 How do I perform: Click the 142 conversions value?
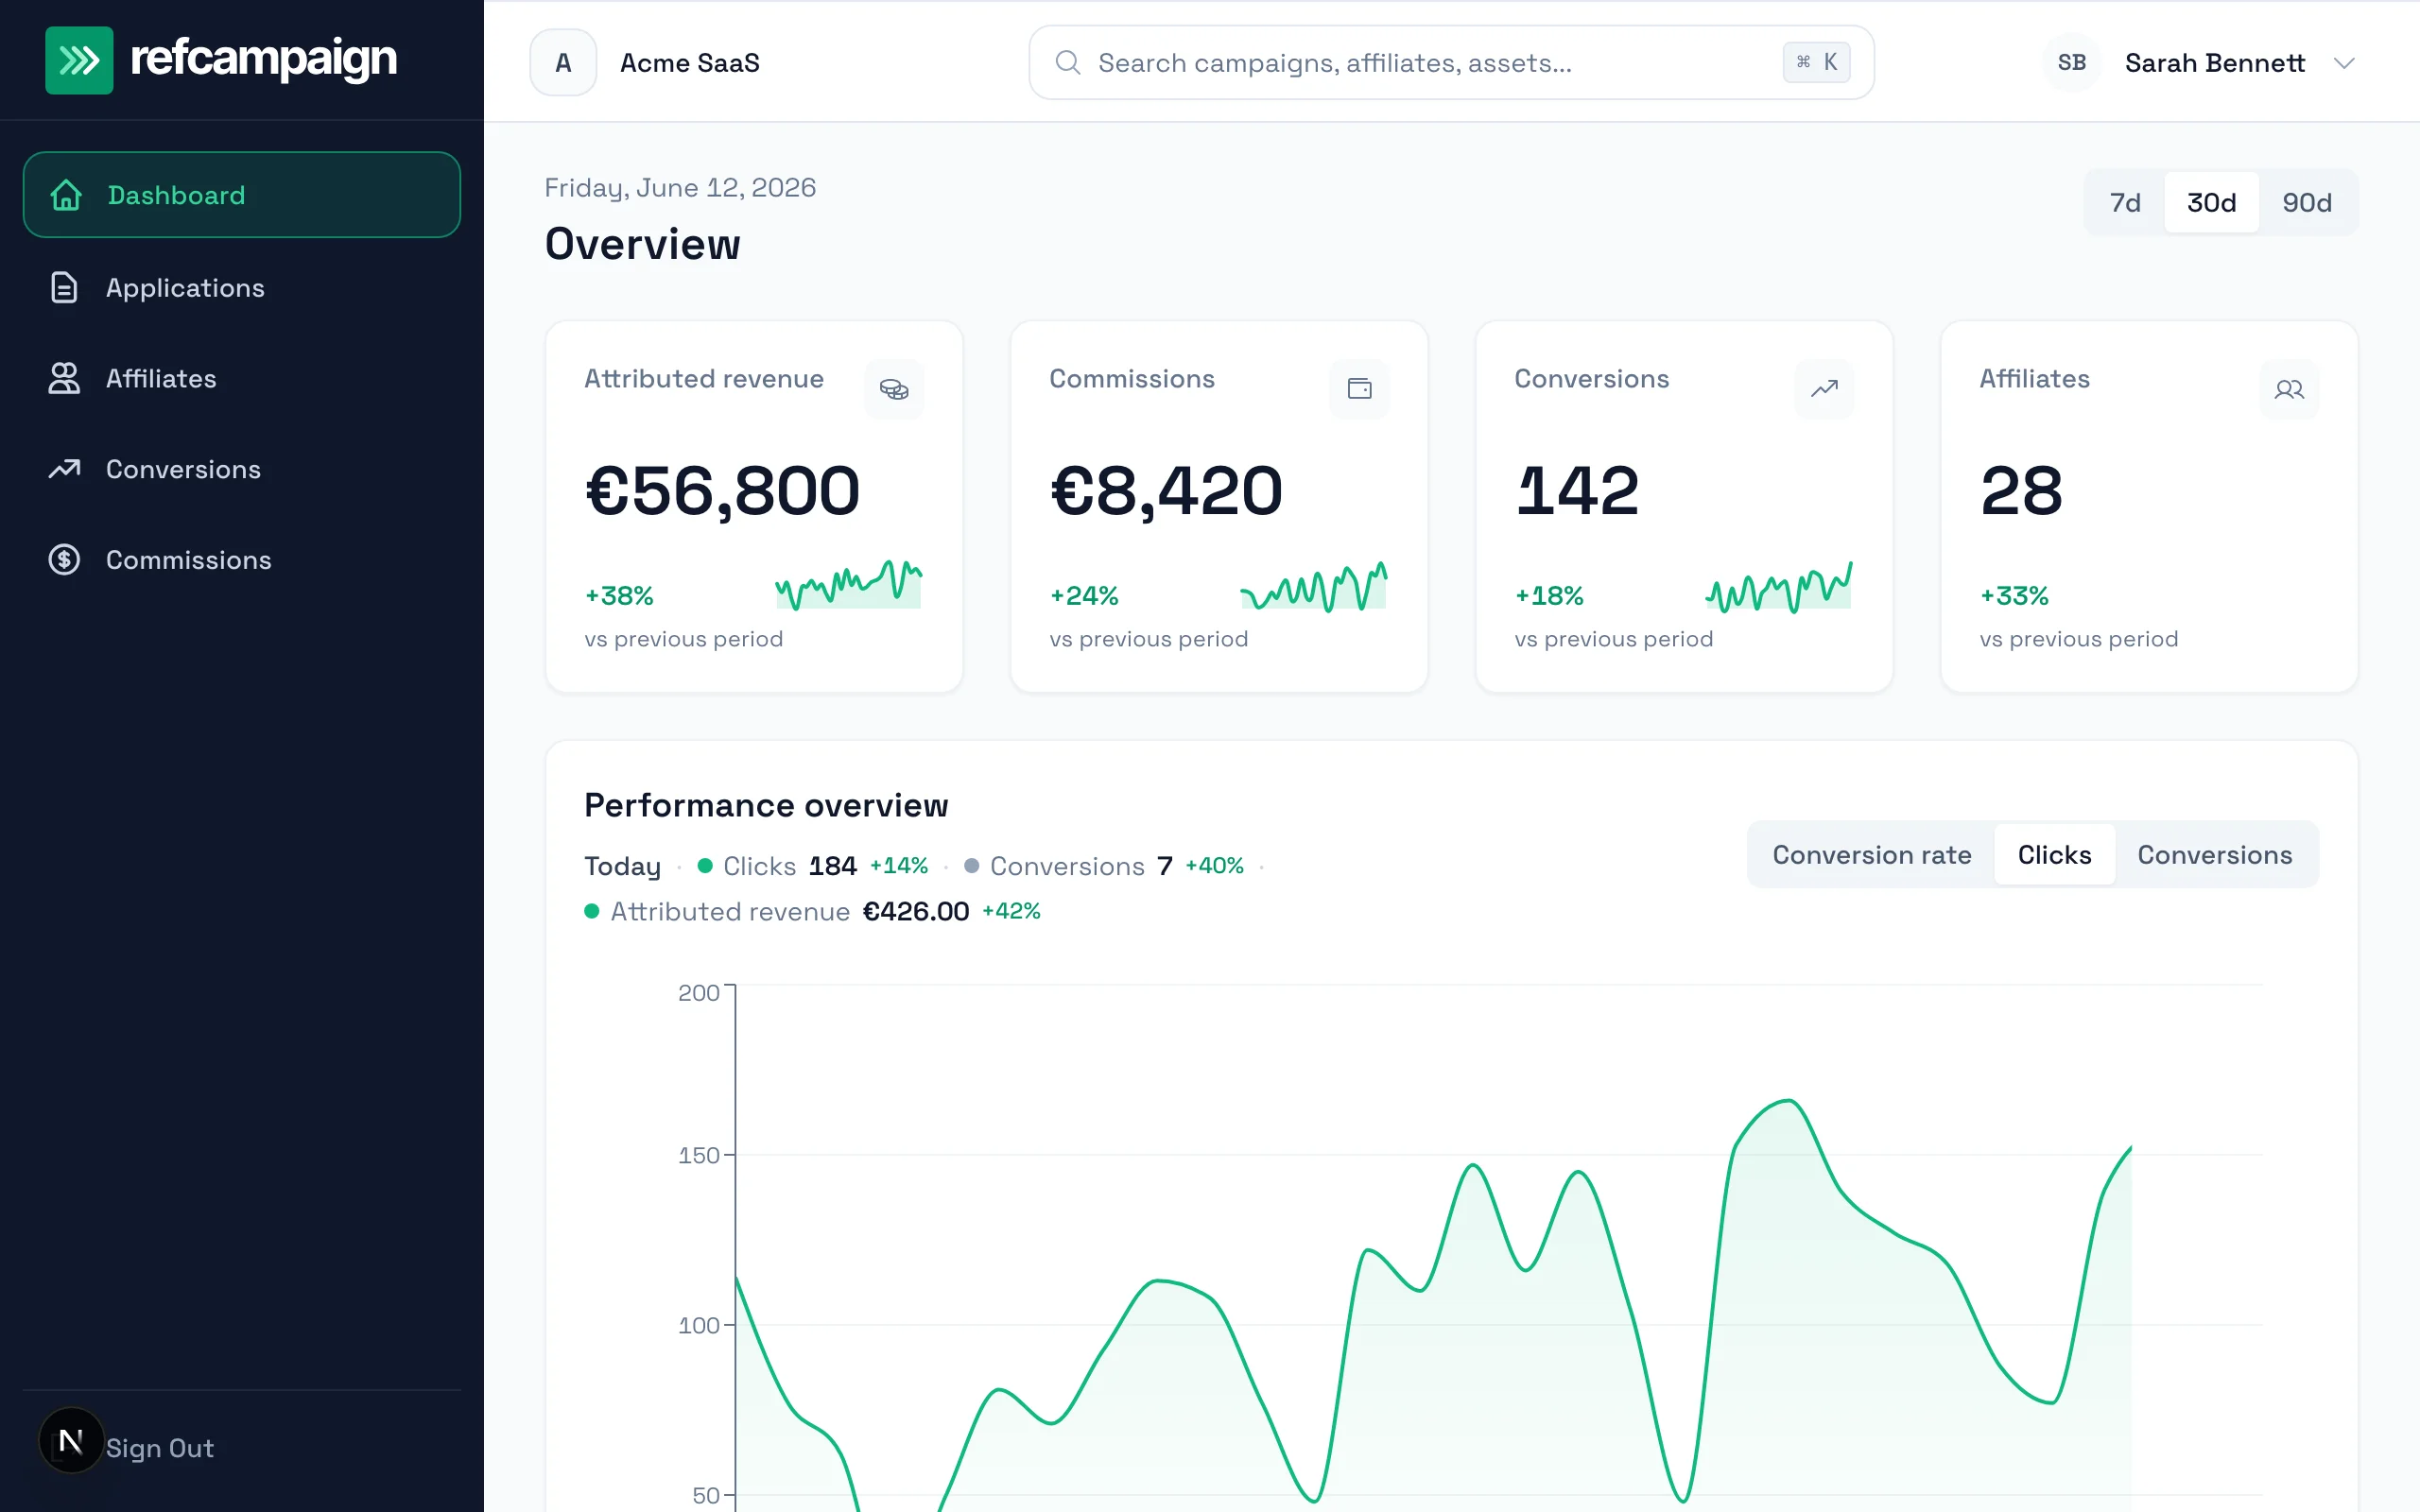1577,491
